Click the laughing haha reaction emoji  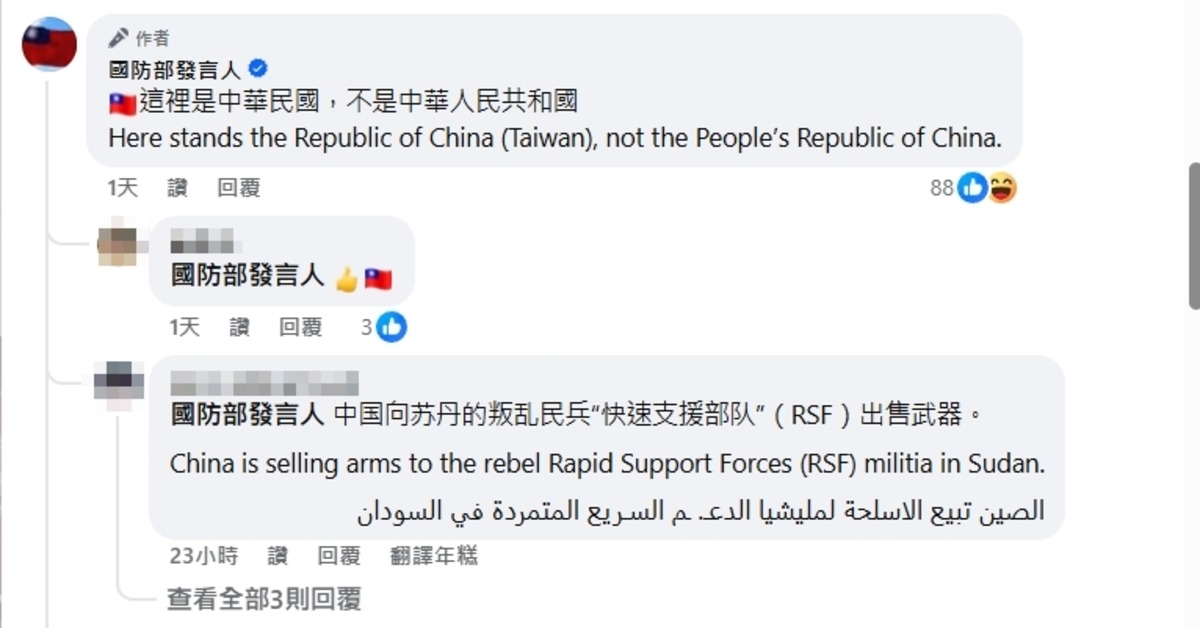pyautogui.click(x=1002, y=187)
